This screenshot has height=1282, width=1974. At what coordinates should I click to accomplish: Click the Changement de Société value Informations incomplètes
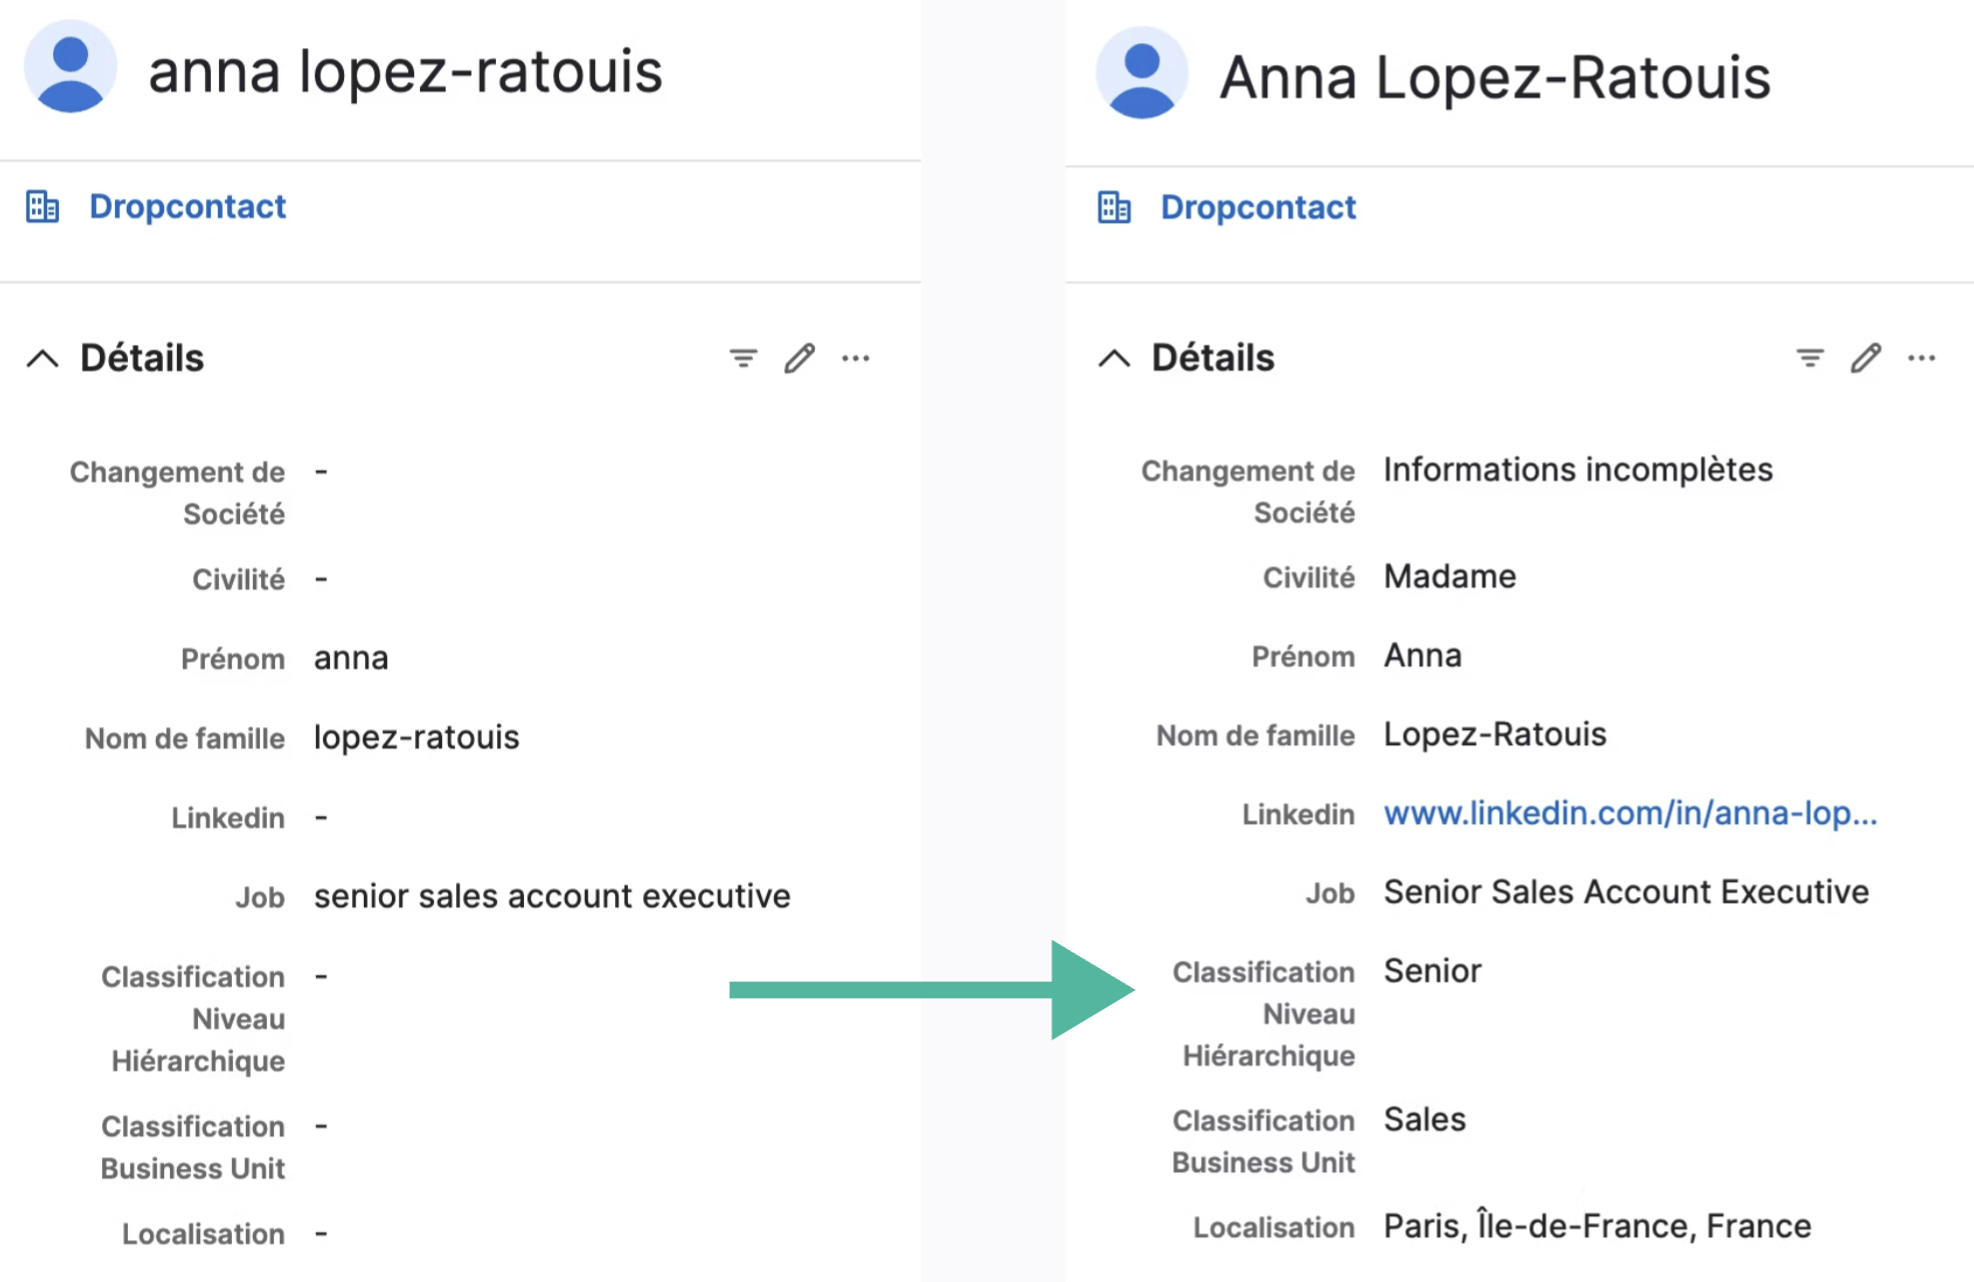[x=1577, y=468]
